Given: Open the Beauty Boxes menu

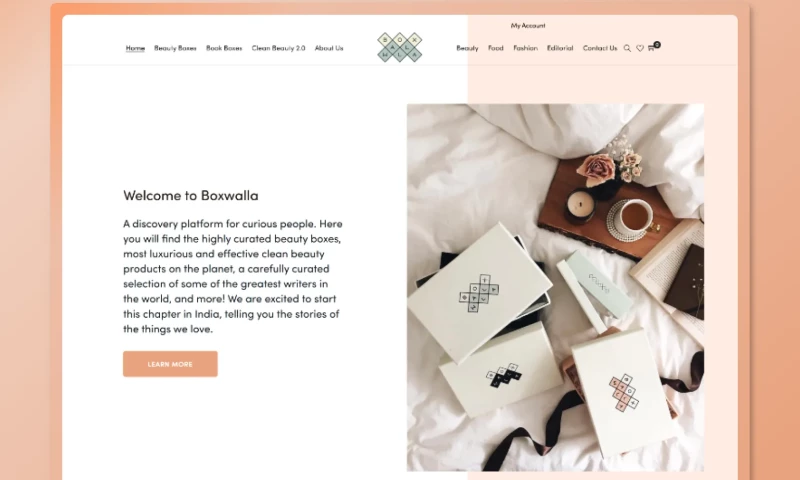Looking at the screenshot, I should [175, 48].
